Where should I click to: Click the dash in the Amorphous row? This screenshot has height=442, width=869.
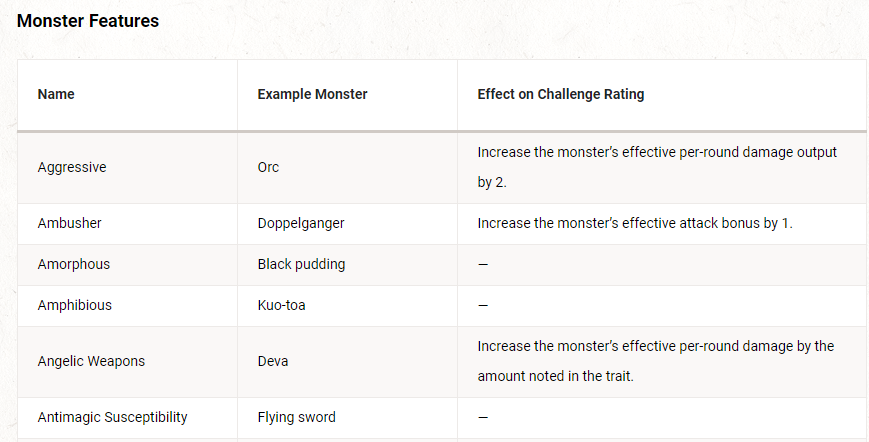(483, 265)
